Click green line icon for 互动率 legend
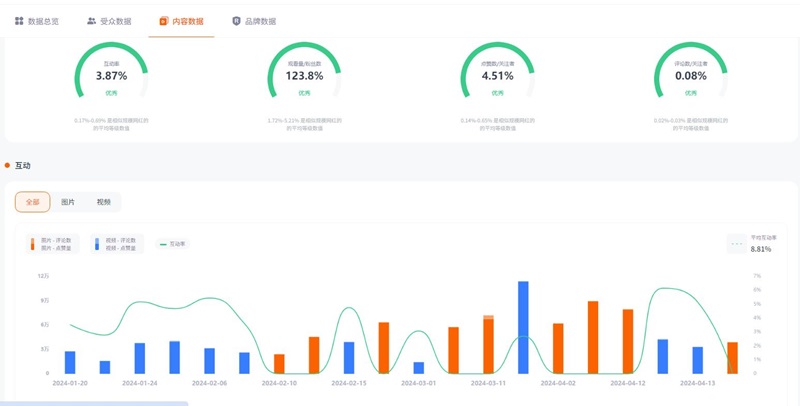The image size is (800, 406). coord(163,243)
